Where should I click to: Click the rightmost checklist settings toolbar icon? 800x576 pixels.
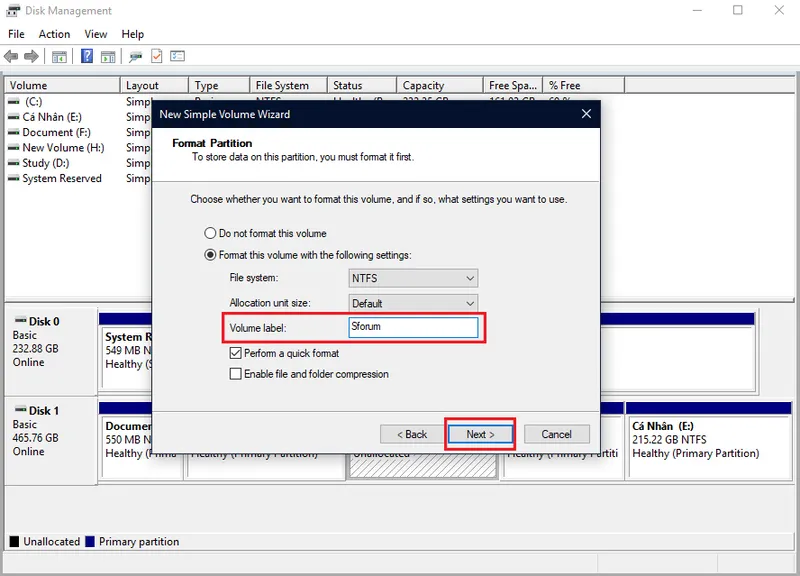[x=179, y=57]
